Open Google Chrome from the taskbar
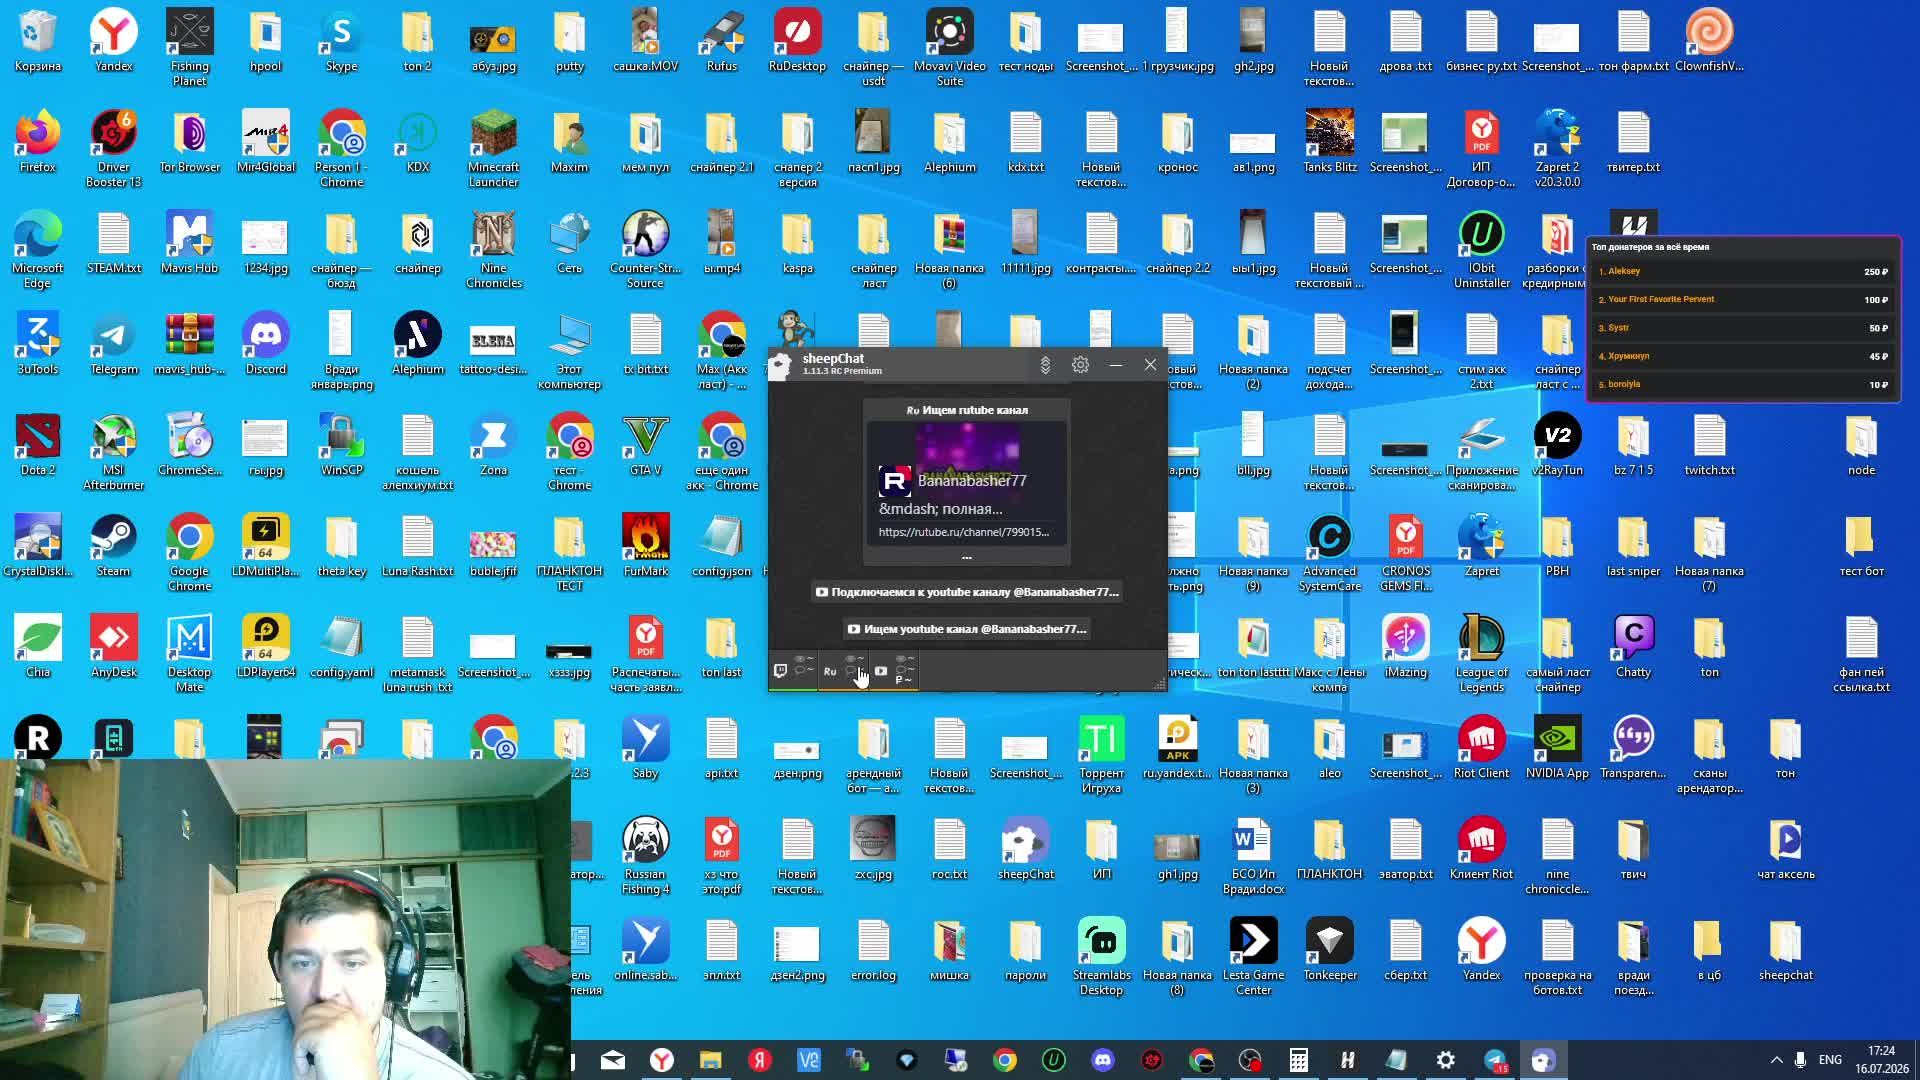 [1004, 1060]
